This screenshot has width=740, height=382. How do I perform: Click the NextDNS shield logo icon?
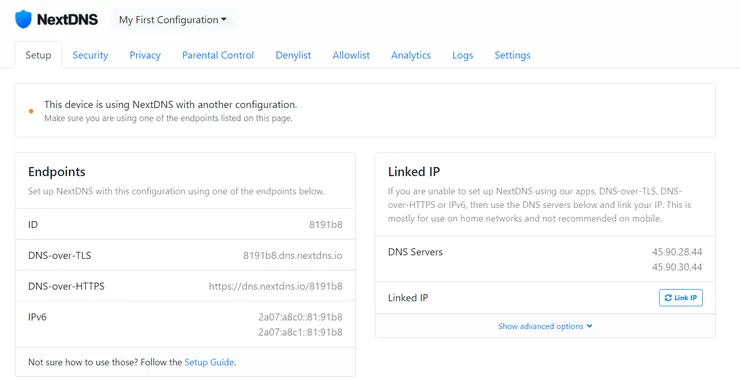(x=23, y=19)
